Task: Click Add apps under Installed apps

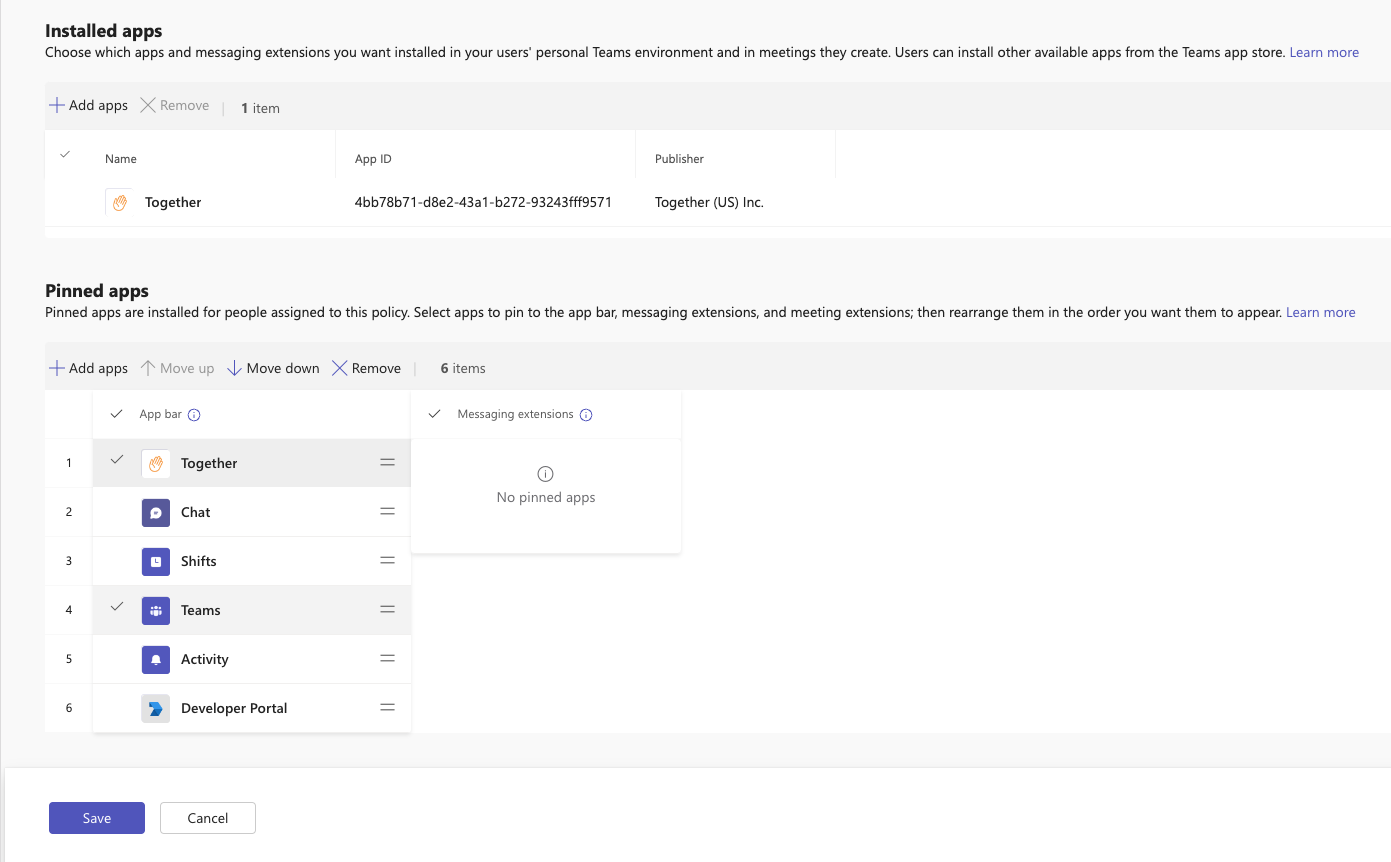Action: 88,104
